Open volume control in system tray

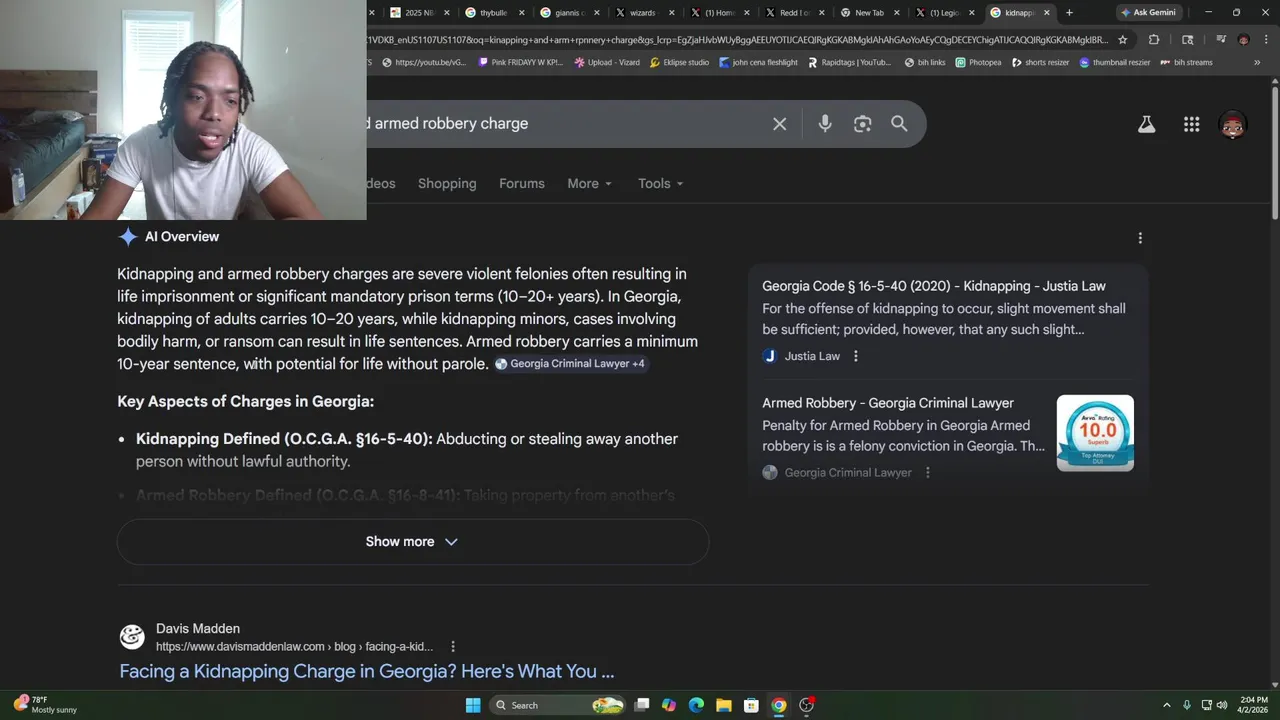(x=1222, y=705)
